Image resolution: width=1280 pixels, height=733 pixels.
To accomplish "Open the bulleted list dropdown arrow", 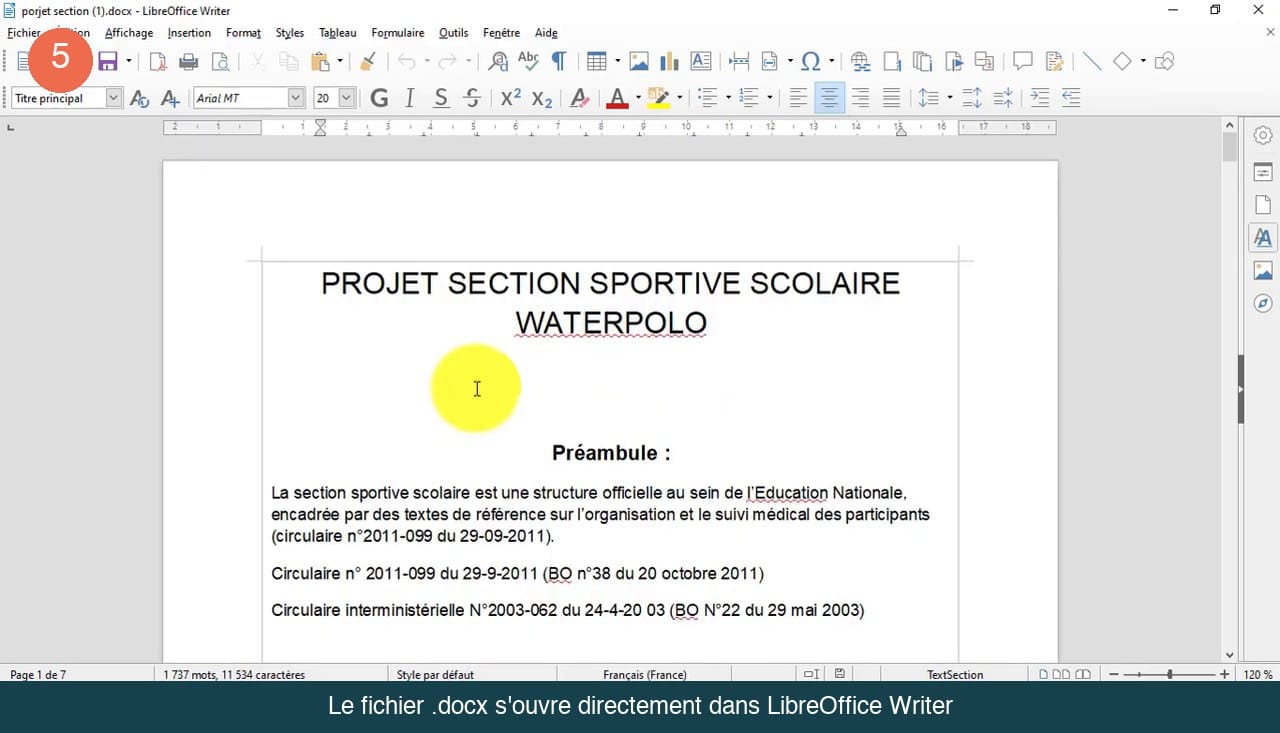I will coord(728,98).
